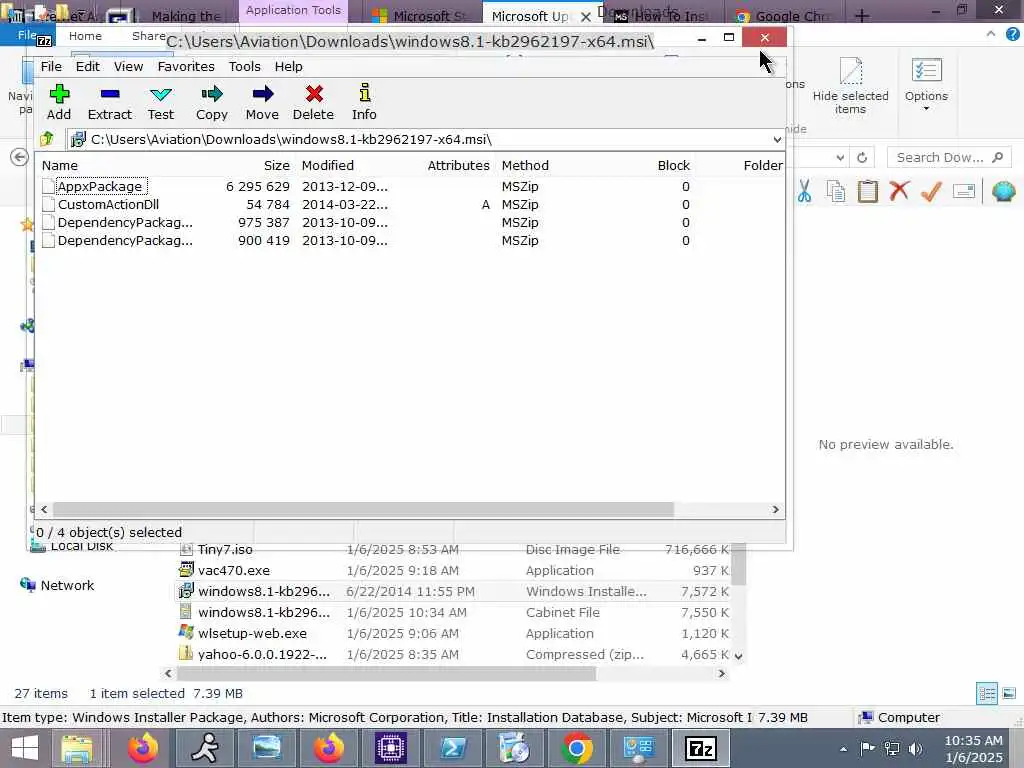Click the red Delete icon in 7-Zip

(x=313, y=102)
